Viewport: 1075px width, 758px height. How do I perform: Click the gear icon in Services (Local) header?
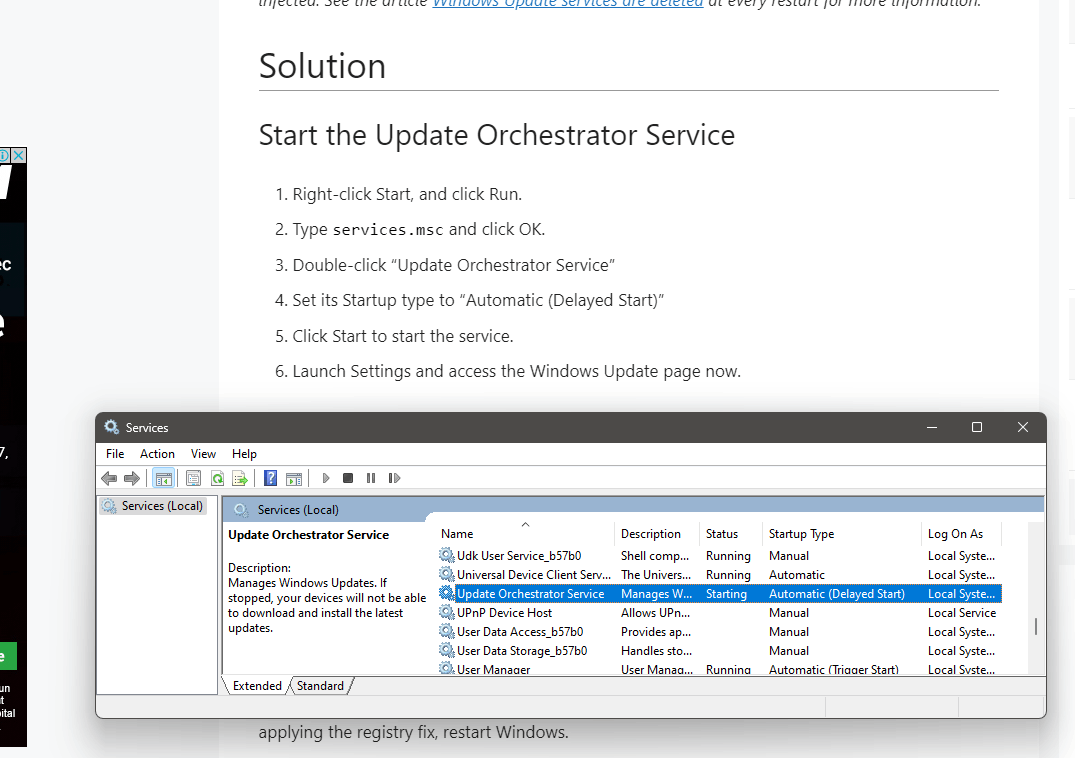[x=241, y=510]
